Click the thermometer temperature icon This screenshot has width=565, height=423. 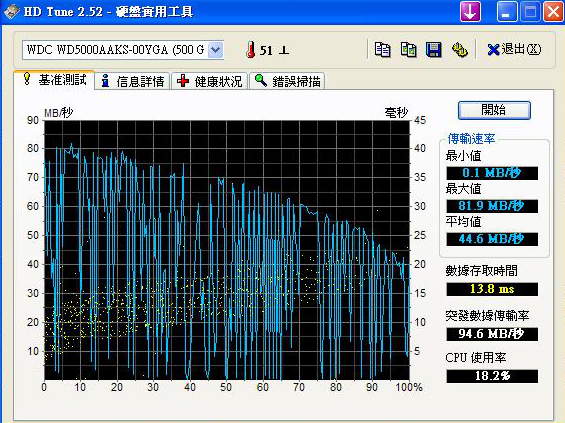[x=250, y=49]
